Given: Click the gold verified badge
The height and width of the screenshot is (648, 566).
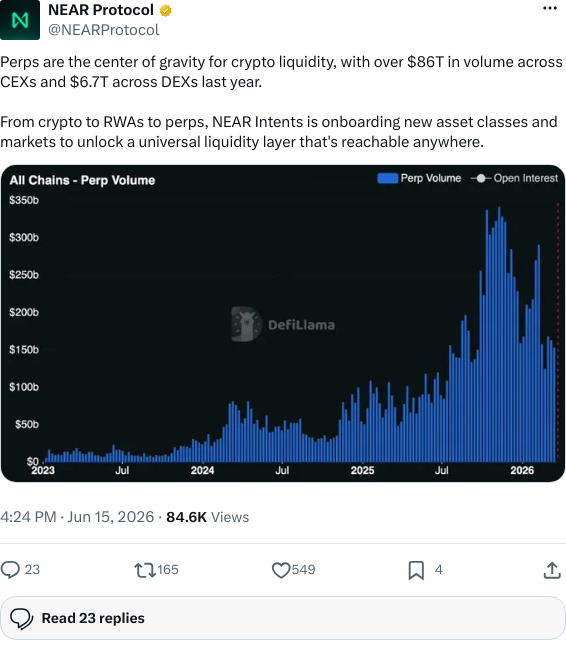Looking at the screenshot, I should 166,10.
